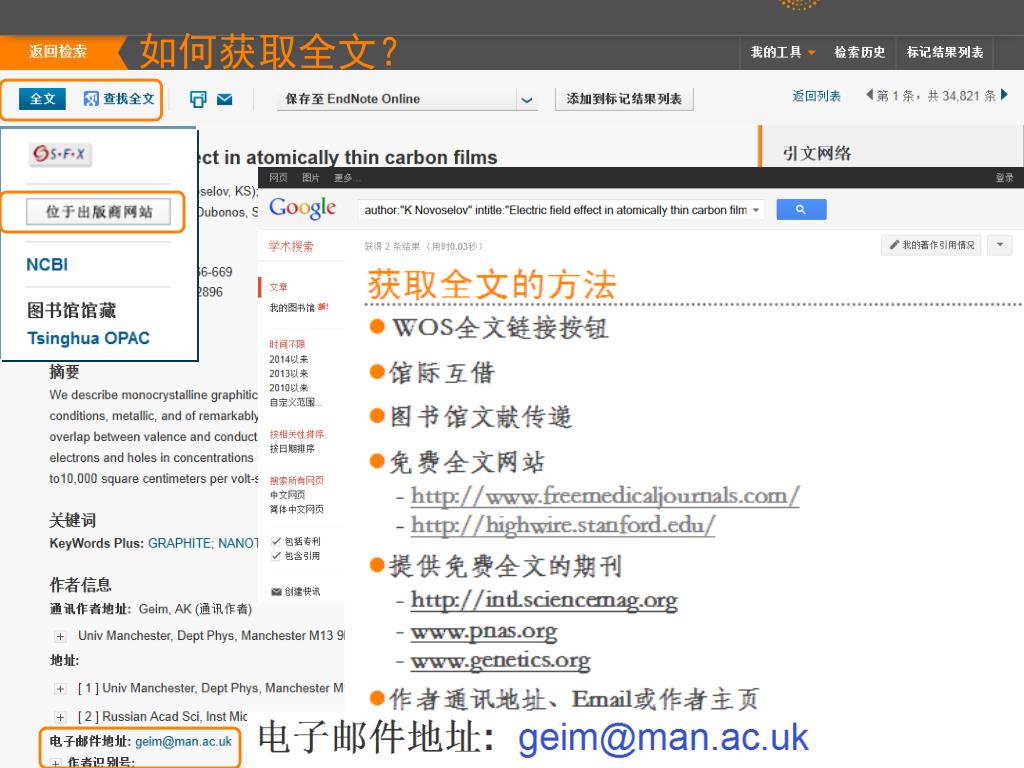Click 我的著作引用情况 button
Viewport: 1024px width, 768px height.
pyautogui.click(x=931, y=245)
